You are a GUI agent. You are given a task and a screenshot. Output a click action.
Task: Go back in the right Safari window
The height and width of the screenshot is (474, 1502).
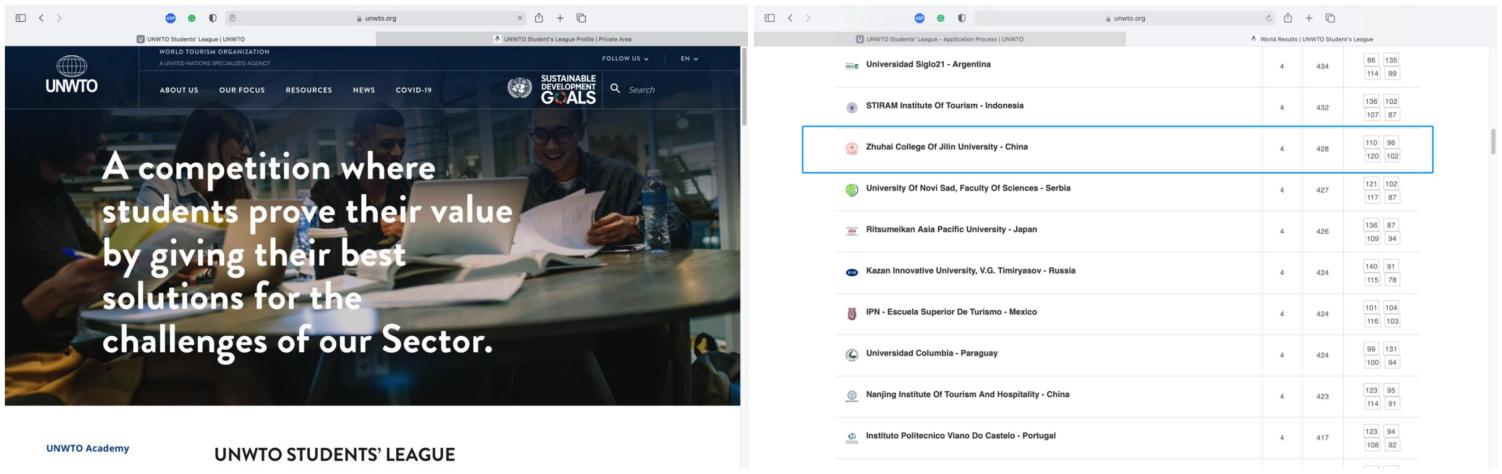[791, 18]
